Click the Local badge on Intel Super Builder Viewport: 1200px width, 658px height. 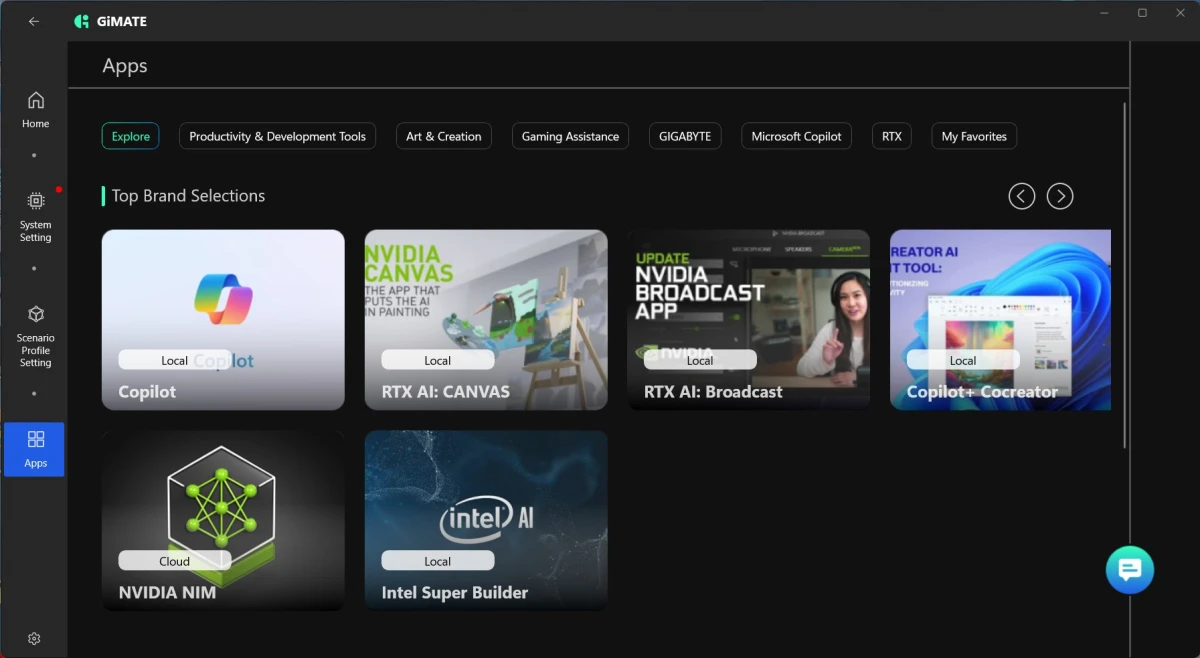click(x=438, y=561)
